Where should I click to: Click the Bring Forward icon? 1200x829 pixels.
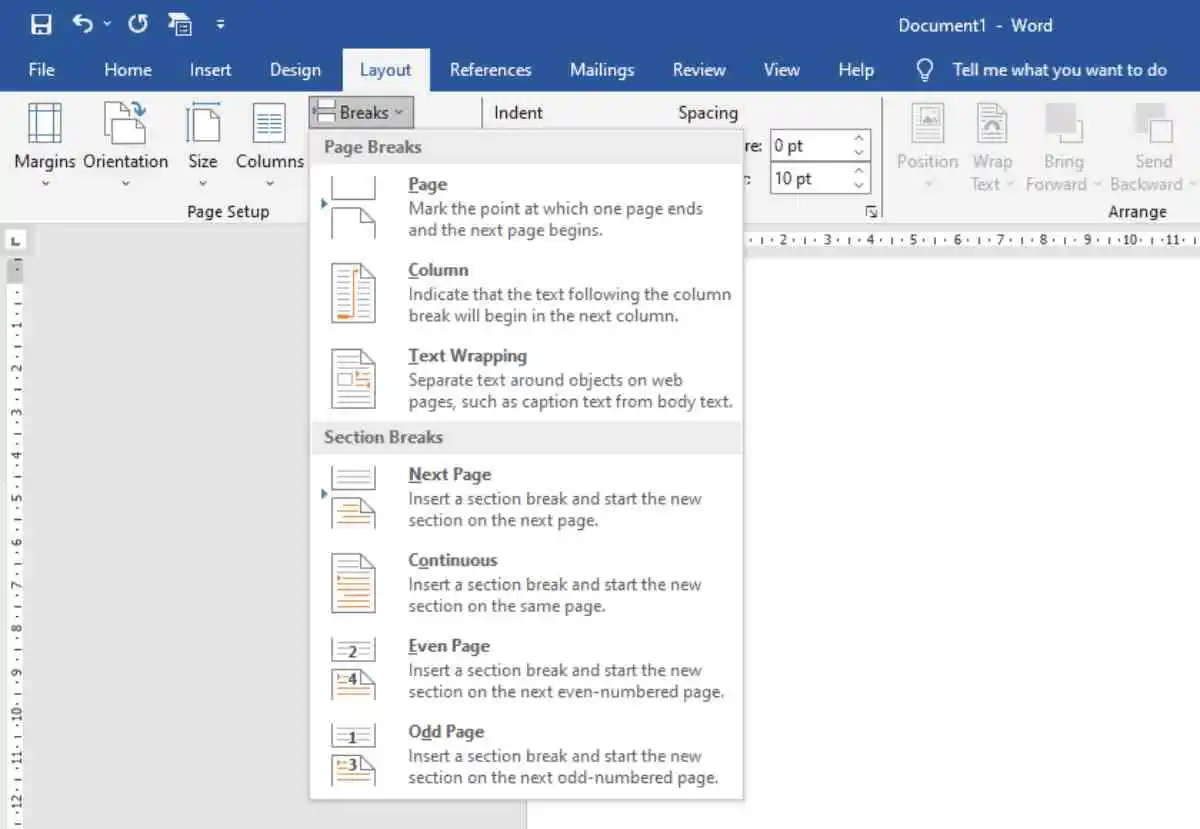pos(1063,123)
